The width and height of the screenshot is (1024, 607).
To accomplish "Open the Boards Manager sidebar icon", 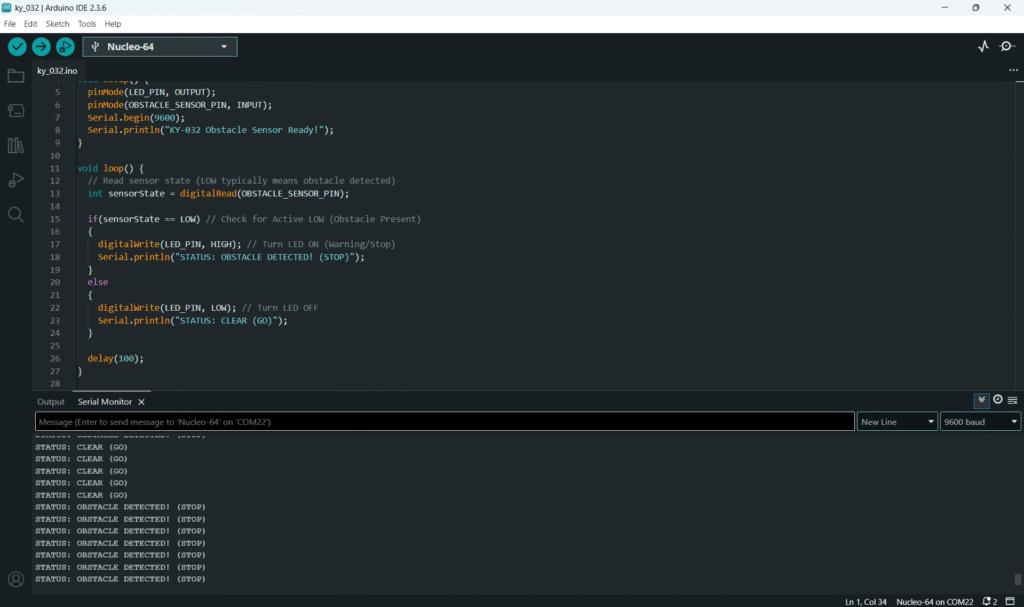I will tap(16, 111).
